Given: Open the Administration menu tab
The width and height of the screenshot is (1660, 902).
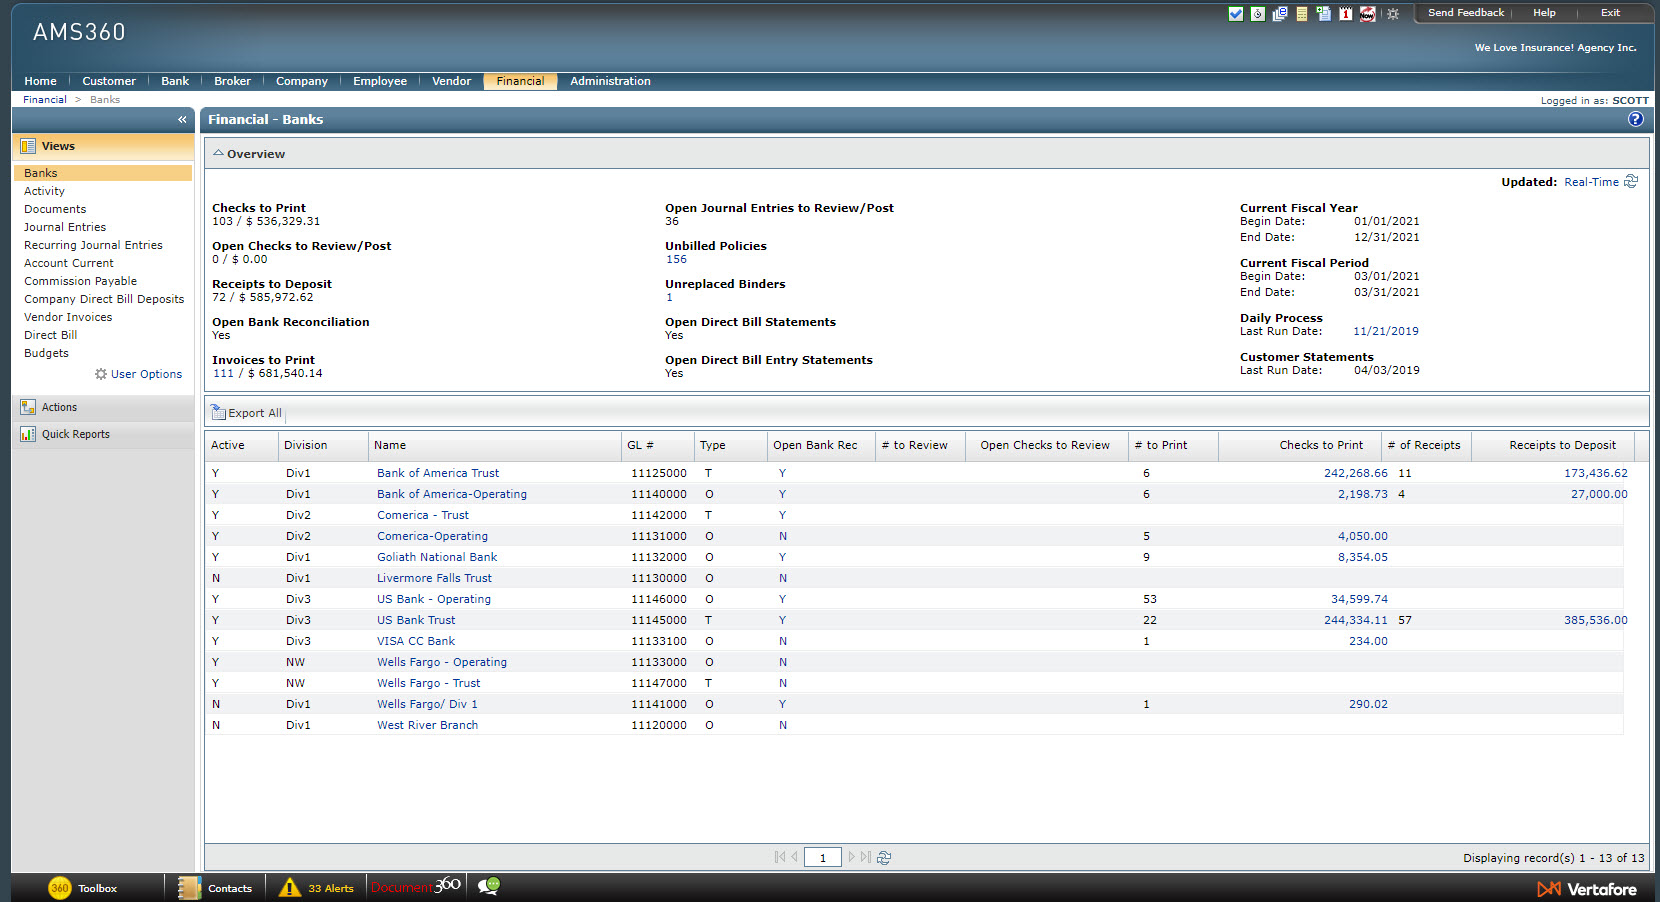Looking at the screenshot, I should pyautogui.click(x=610, y=81).
